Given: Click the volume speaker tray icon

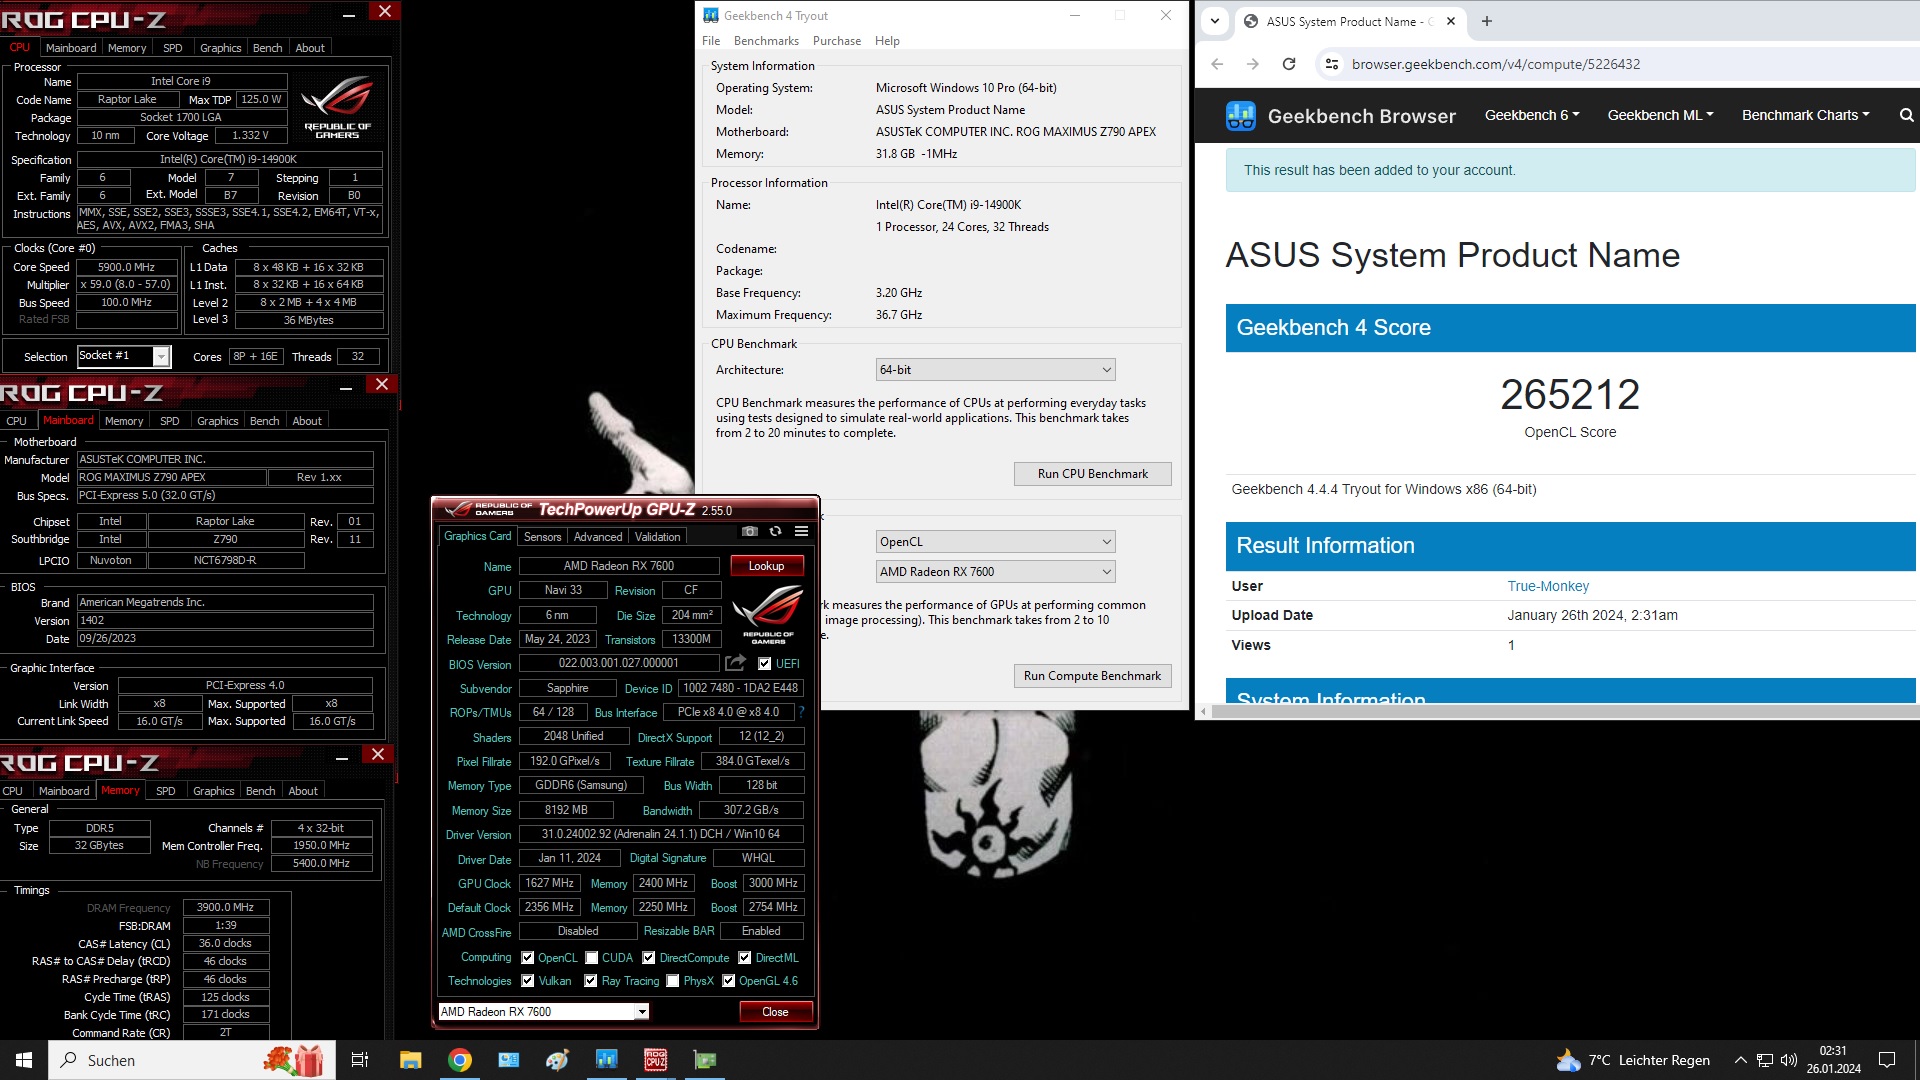Looking at the screenshot, I should pyautogui.click(x=1789, y=1060).
